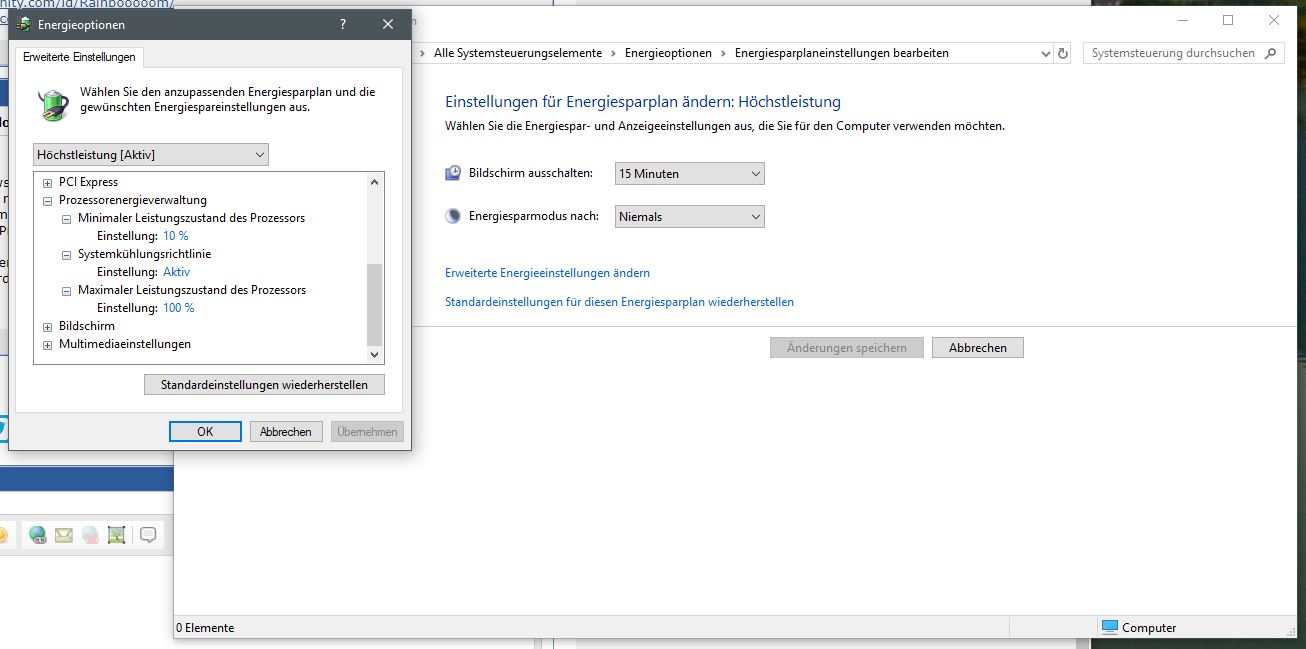Viewport: 1306px width, 649px height.
Task: Collapse the Systemkühlungsrichtlinie node
Action: point(66,255)
